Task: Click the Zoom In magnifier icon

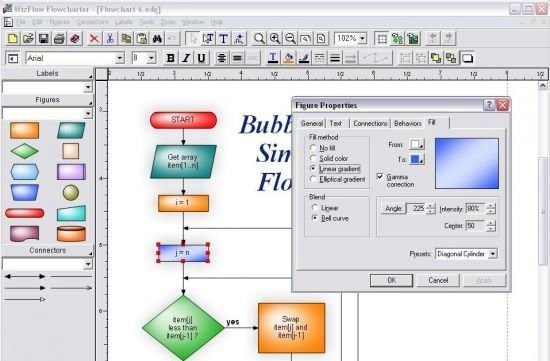Action: (x=275, y=38)
